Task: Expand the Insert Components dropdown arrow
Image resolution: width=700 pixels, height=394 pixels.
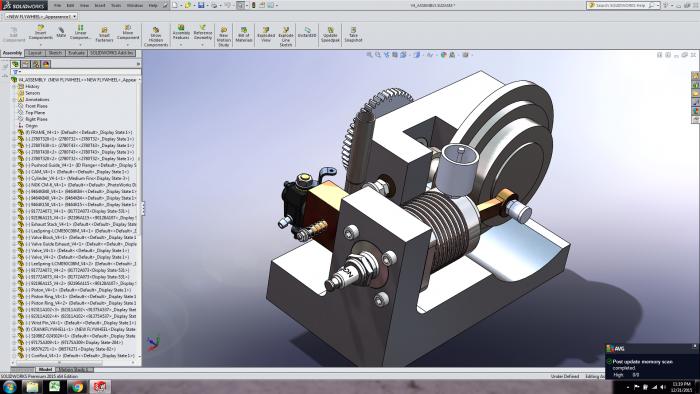Action: (41, 44)
